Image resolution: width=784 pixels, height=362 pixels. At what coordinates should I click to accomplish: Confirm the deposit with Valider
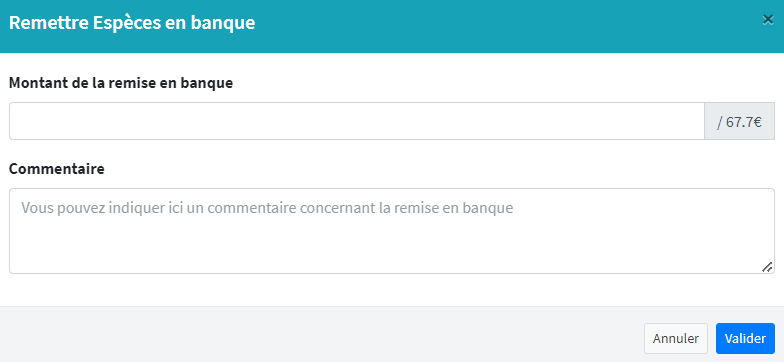(x=745, y=338)
